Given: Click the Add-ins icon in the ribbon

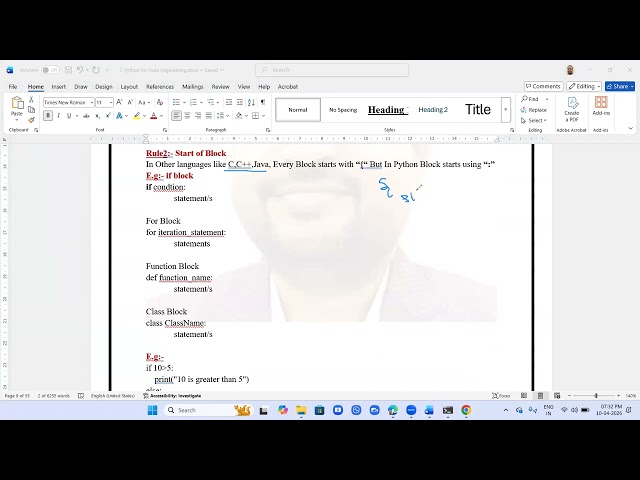Looking at the screenshot, I should click(601, 106).
